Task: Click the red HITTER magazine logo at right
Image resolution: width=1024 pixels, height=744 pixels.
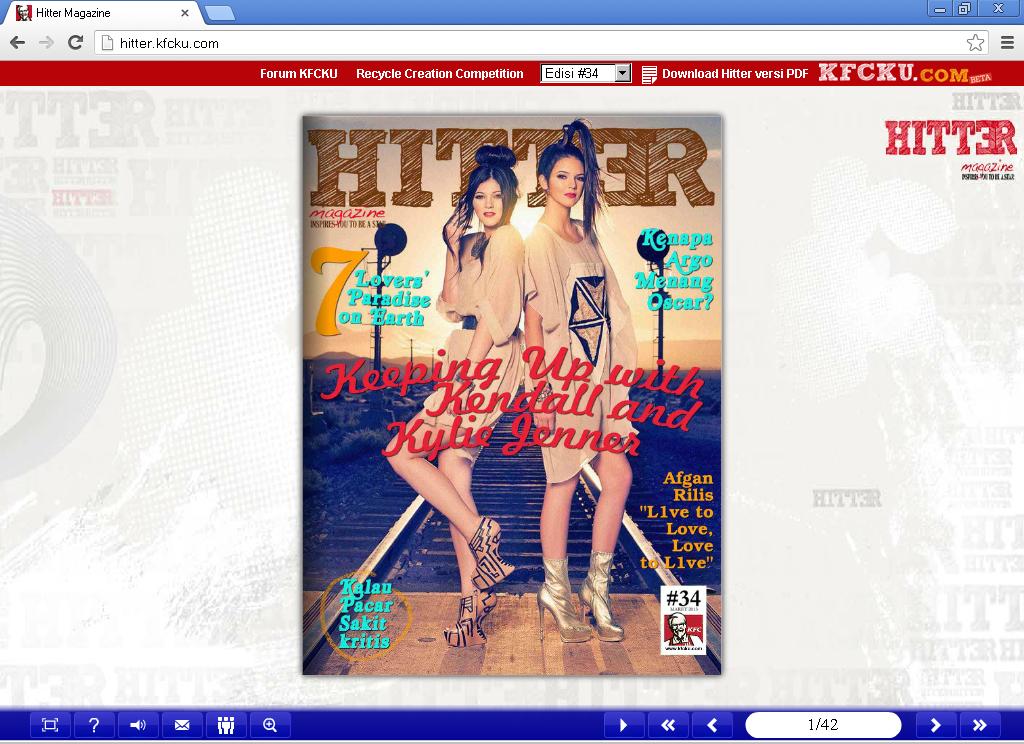Action: [951, 149]
